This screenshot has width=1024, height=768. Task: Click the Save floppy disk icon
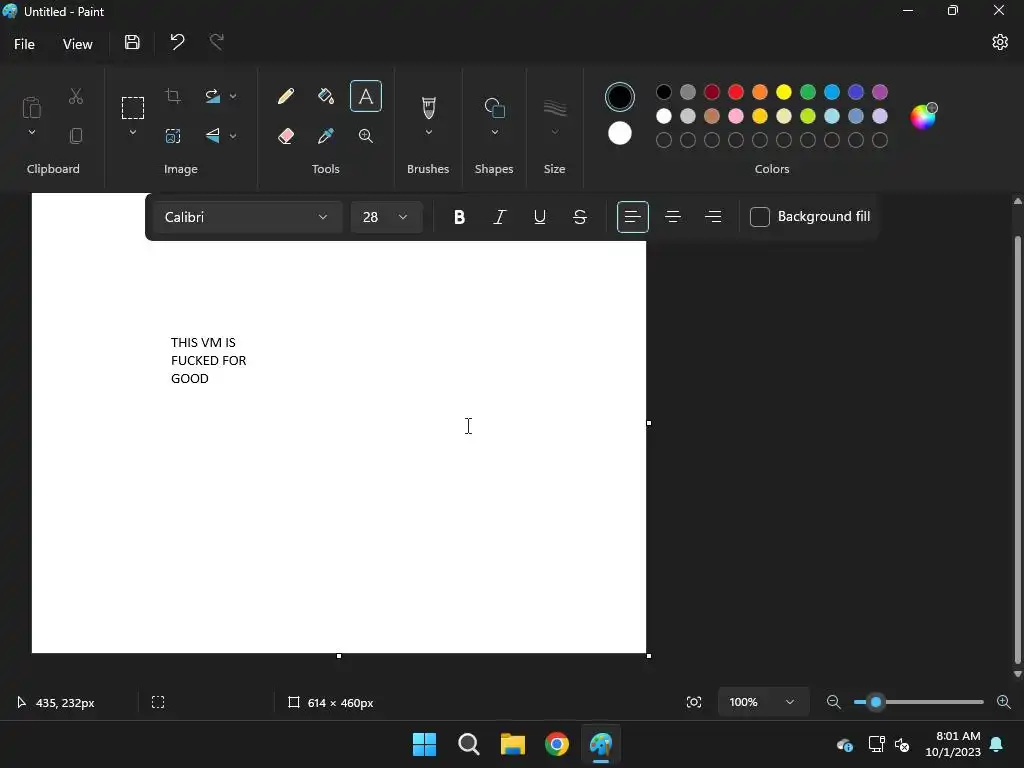[x=132, y=42]
